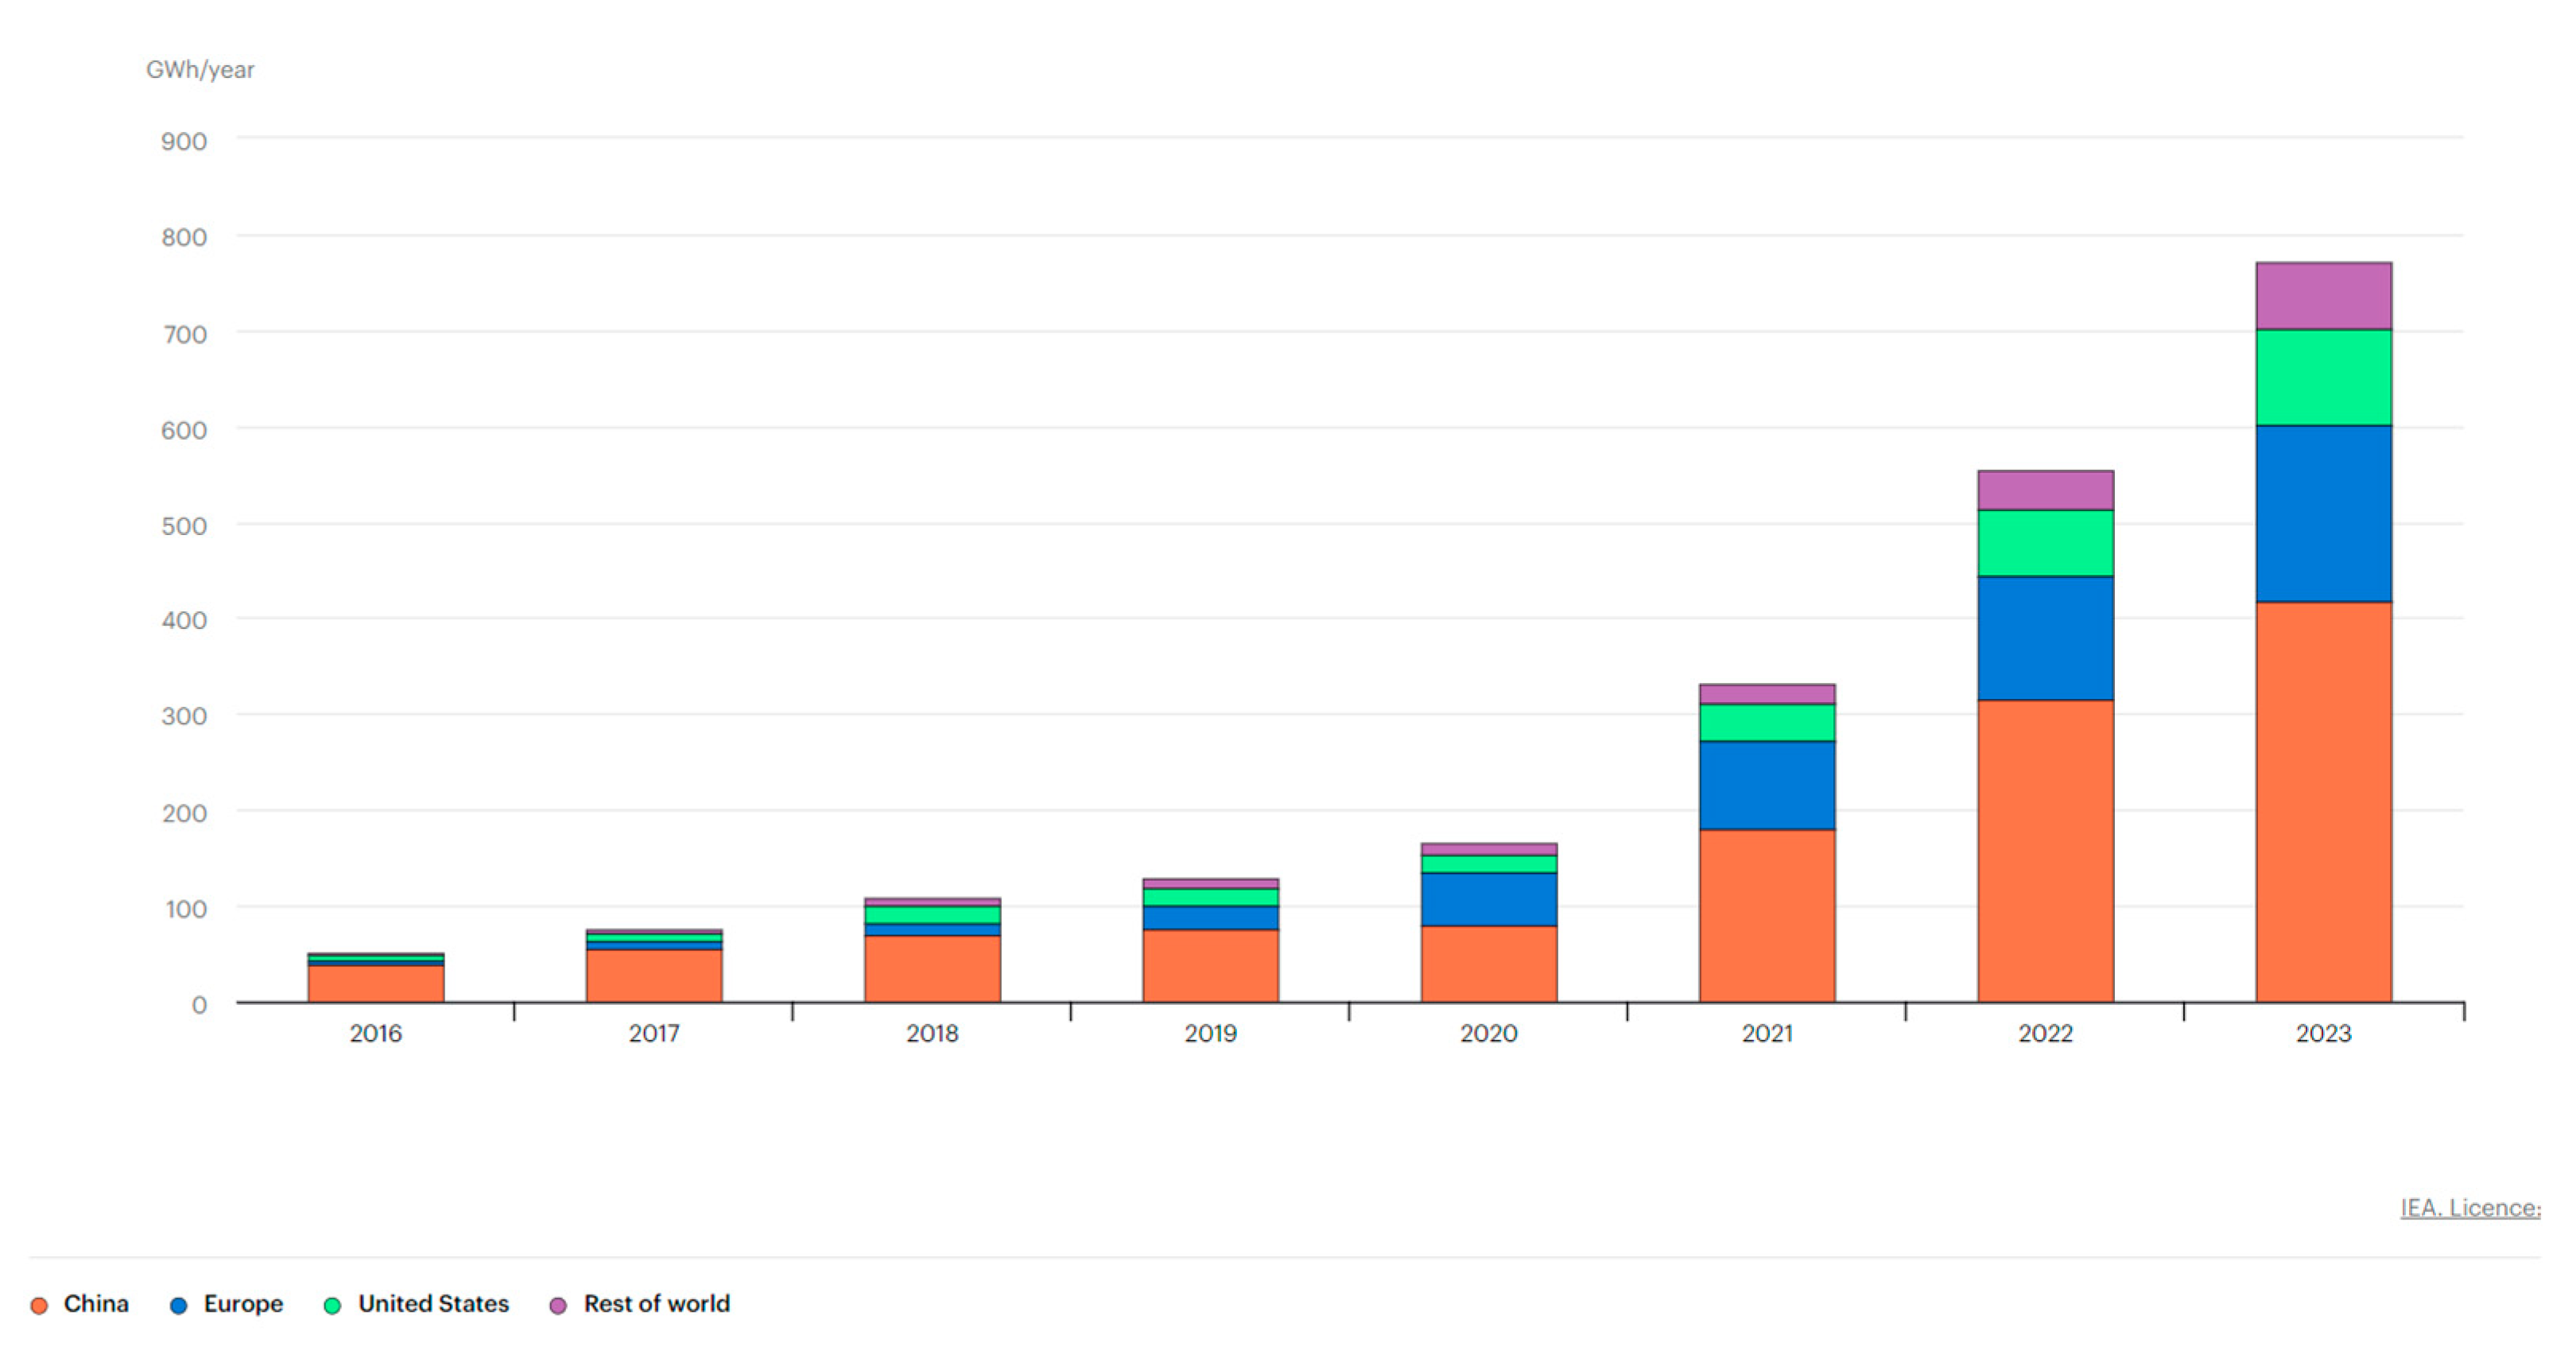Click the 2019 x-axis year label

pos(1210,1033)
